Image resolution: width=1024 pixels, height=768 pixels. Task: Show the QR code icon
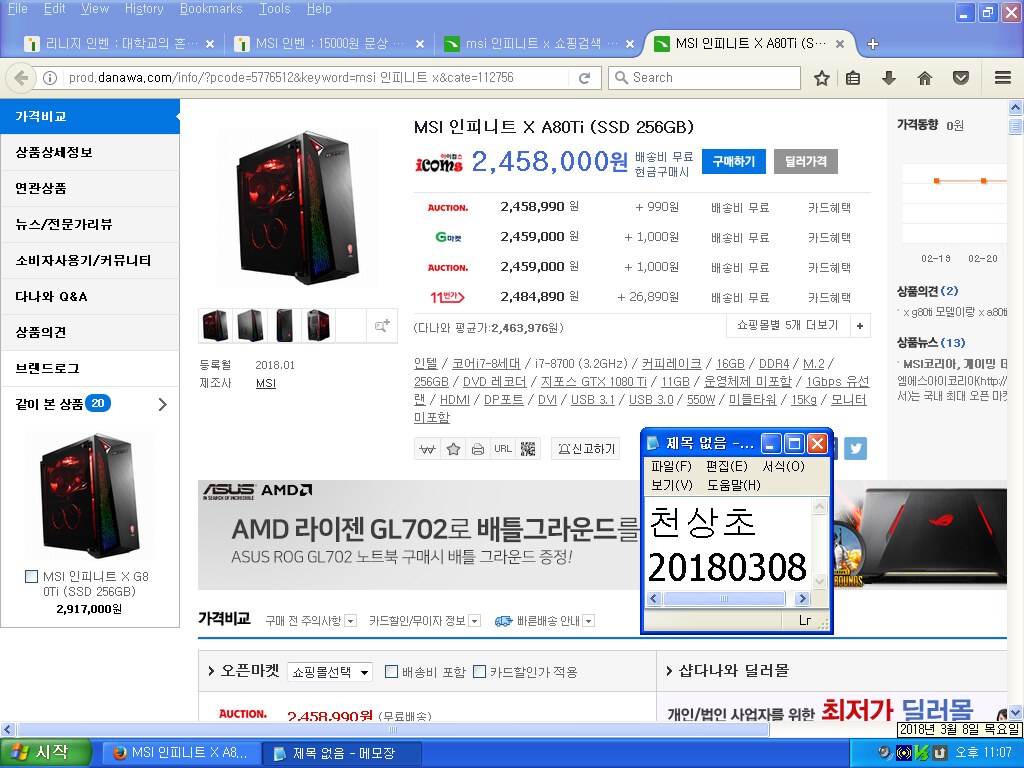(x=528, y=449)
